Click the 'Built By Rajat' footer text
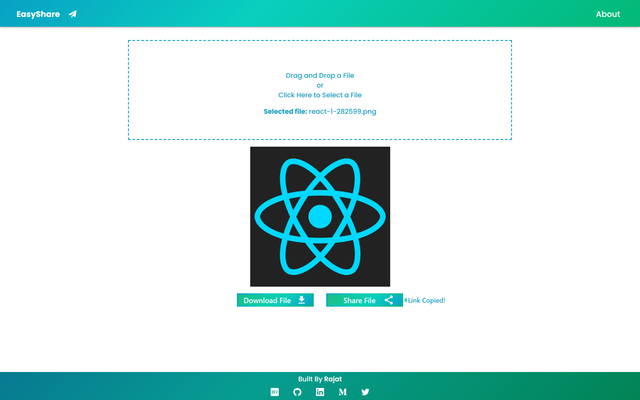 point(320,379)
